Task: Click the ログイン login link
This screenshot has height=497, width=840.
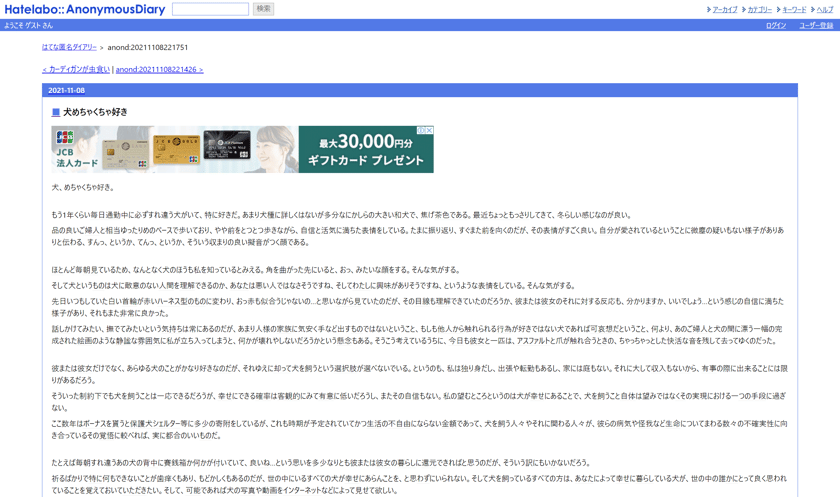Action: (776, 26)
